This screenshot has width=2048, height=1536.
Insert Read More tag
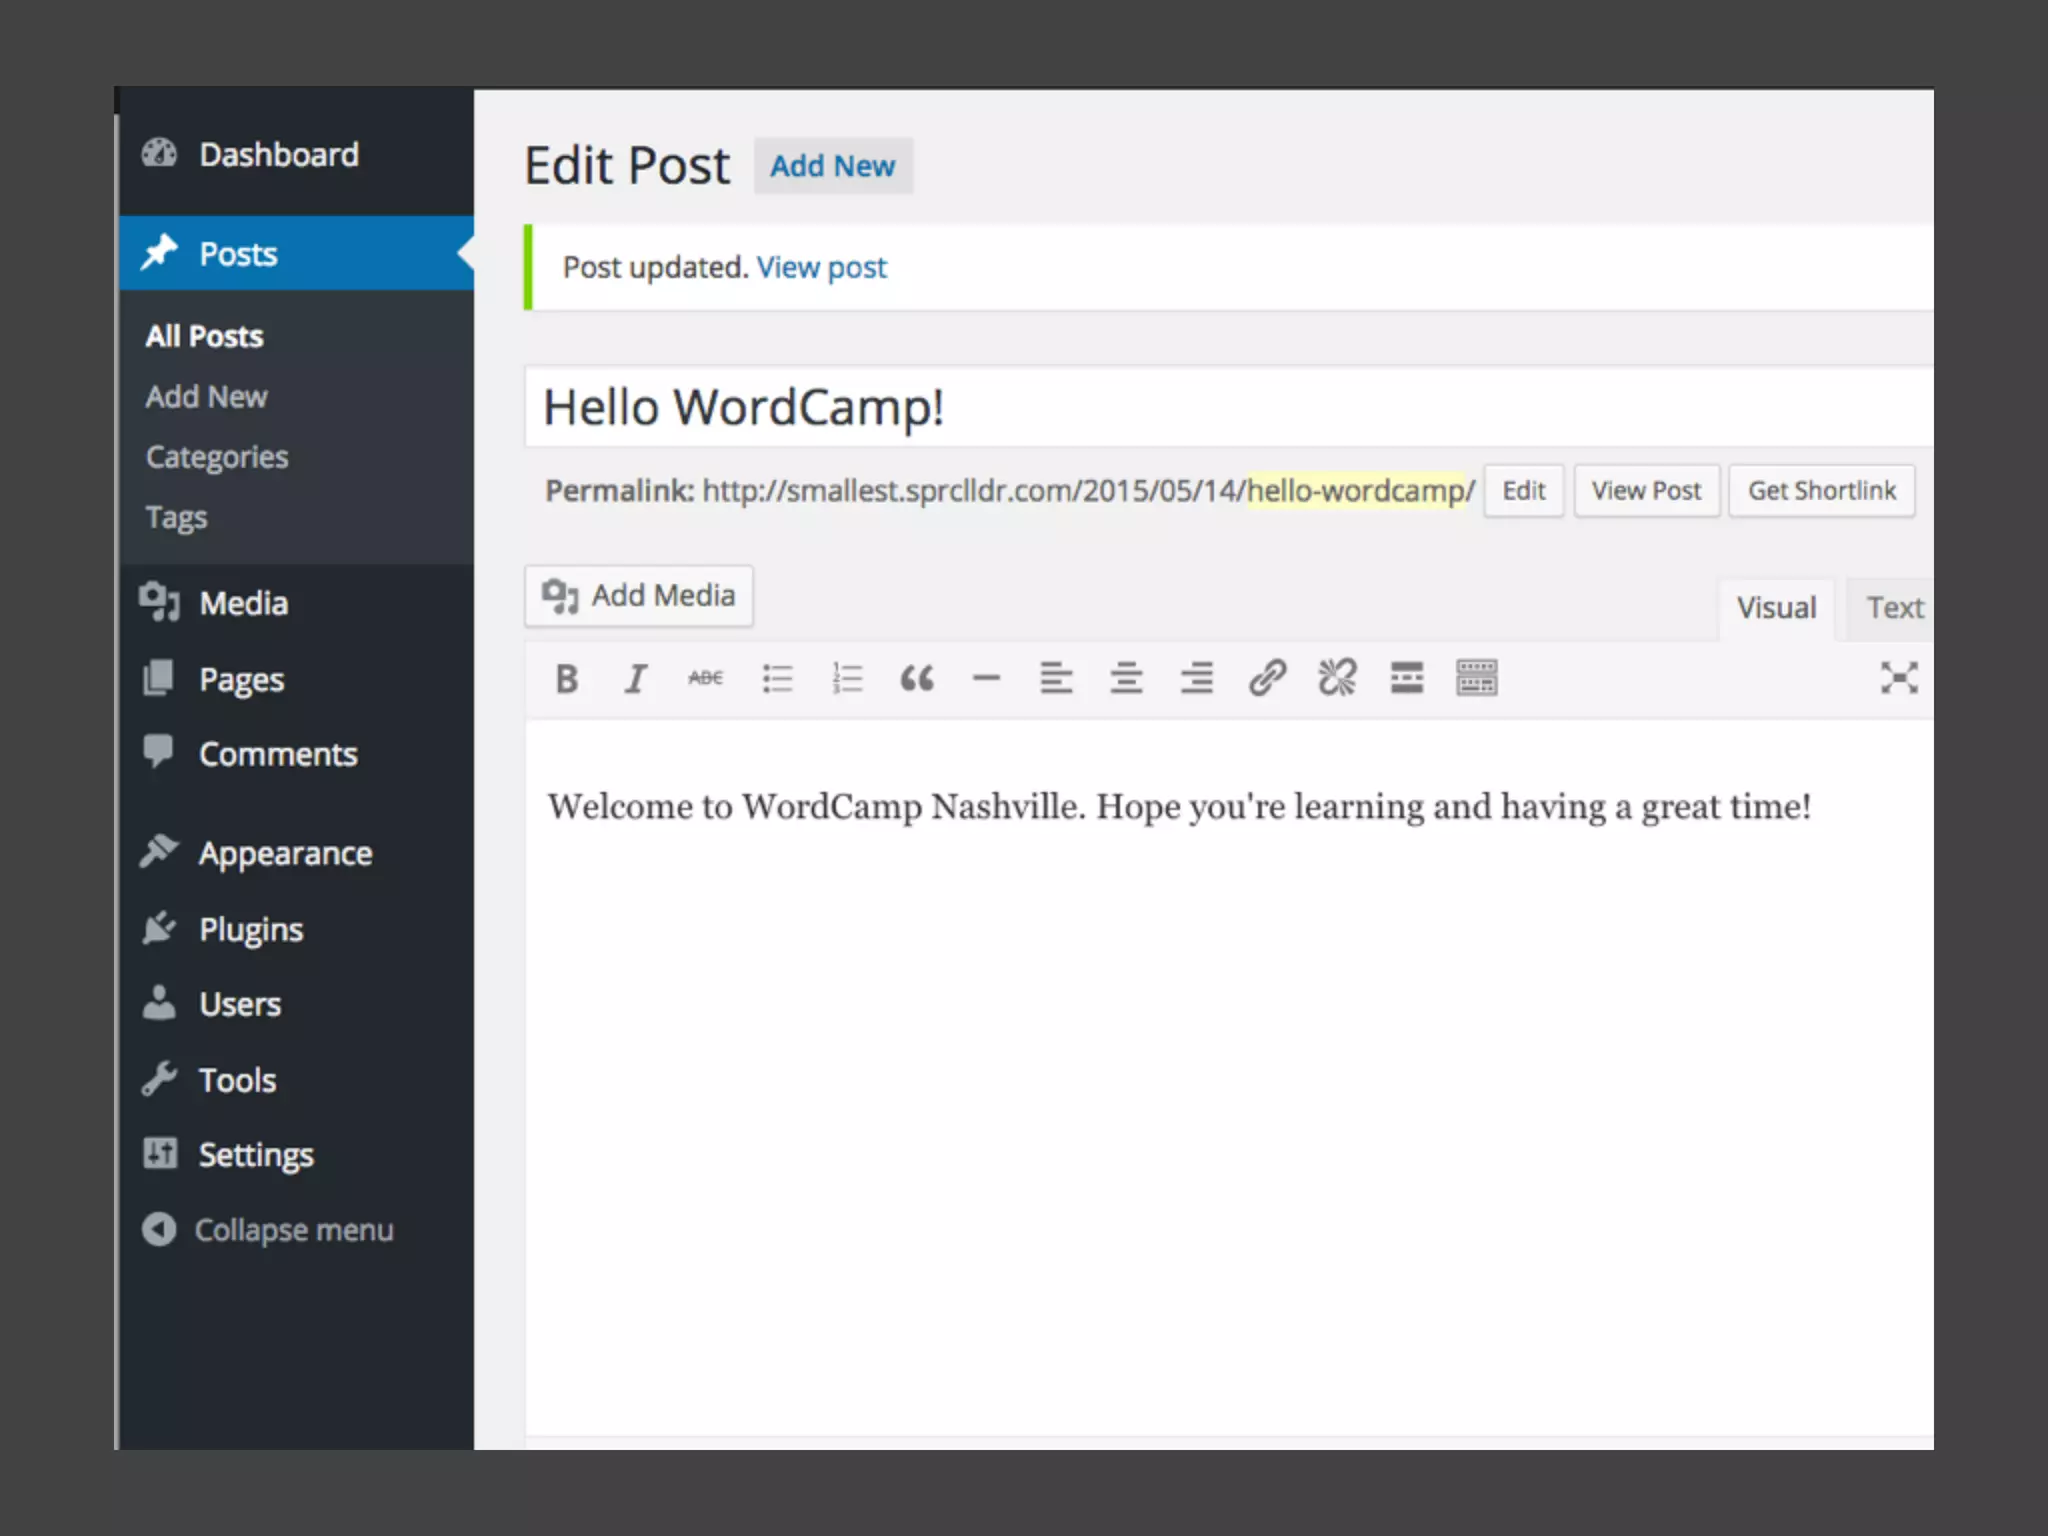(1406, 679)
